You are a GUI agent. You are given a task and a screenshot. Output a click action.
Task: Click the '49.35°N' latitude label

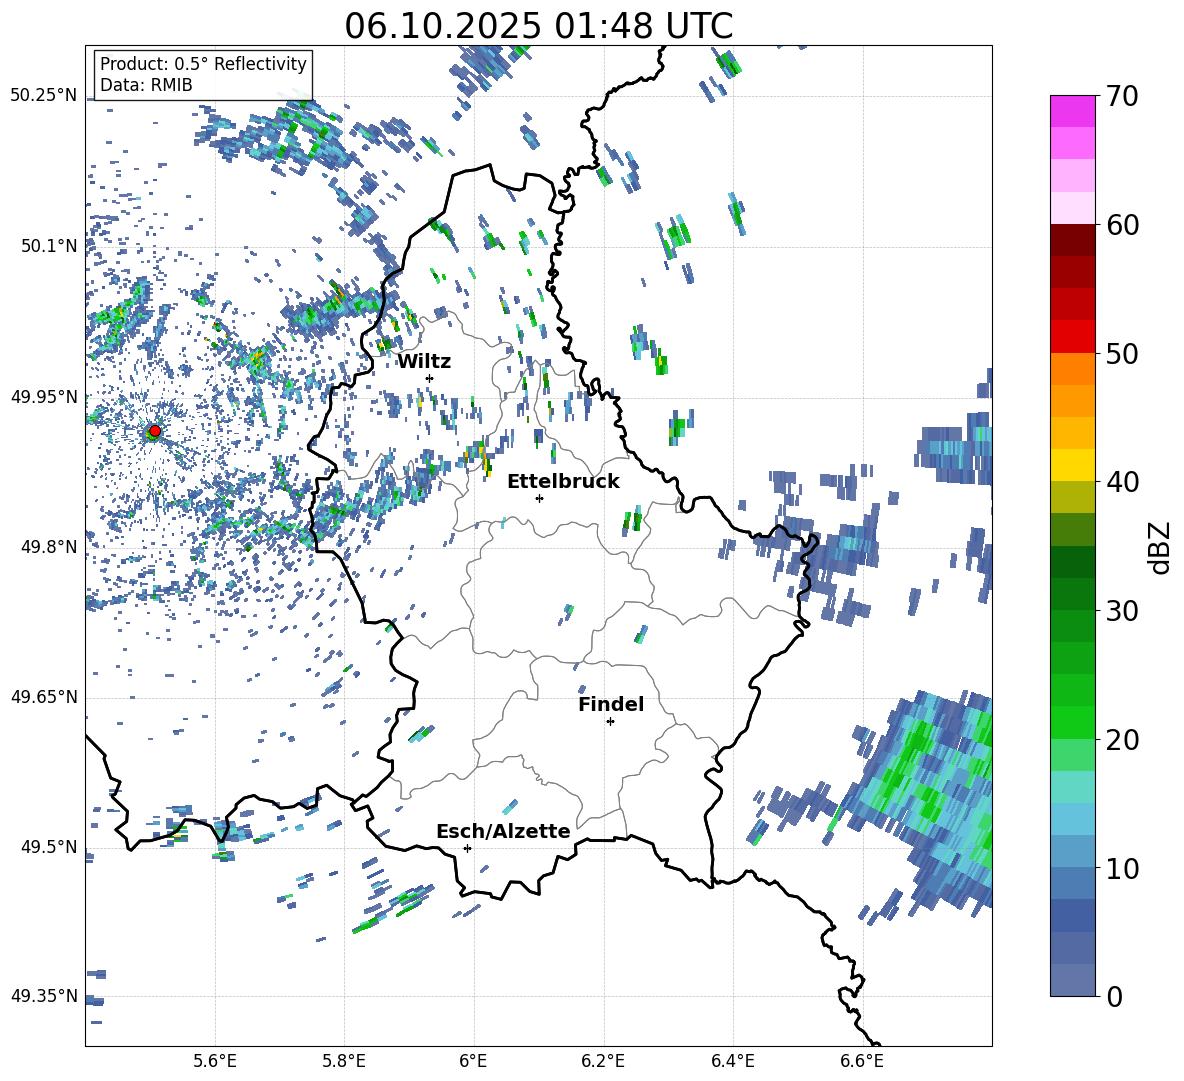pos(44,996)
